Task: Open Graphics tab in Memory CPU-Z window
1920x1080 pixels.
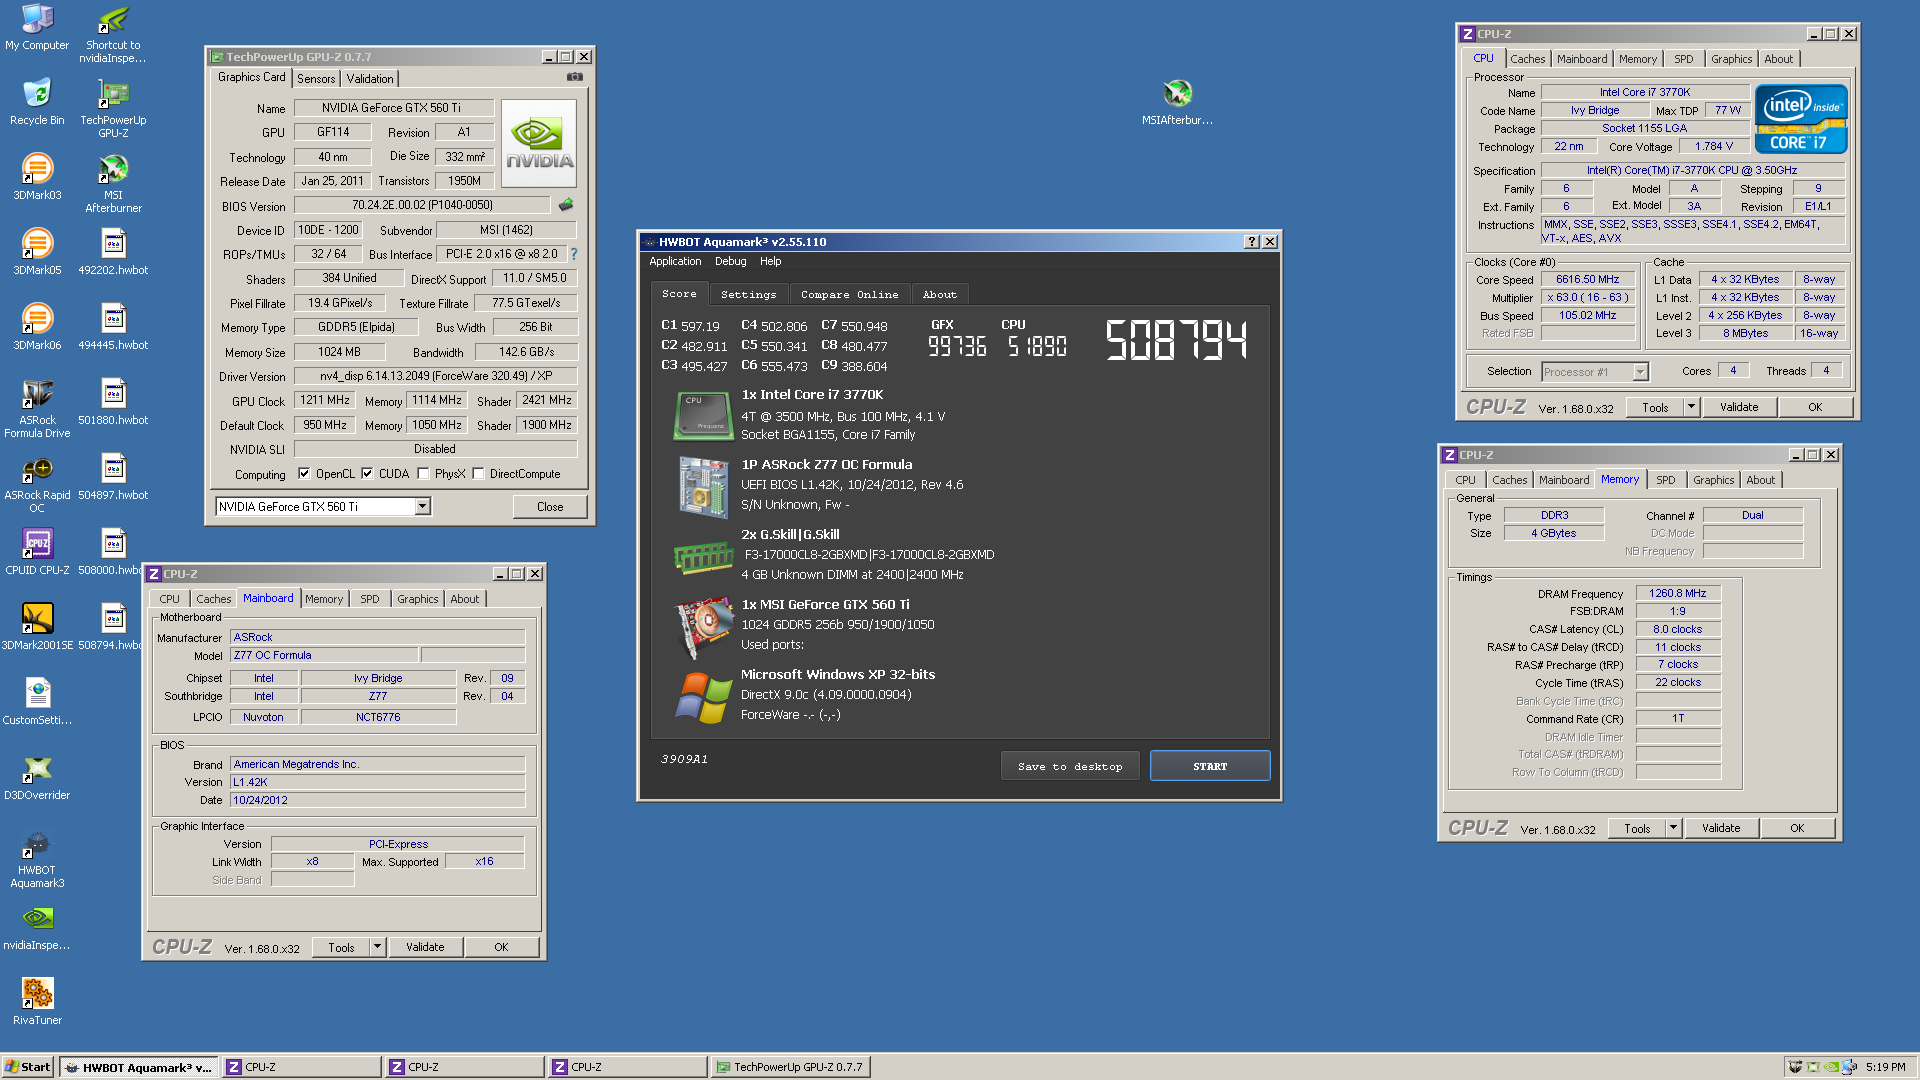Action: coord(1713,480)
